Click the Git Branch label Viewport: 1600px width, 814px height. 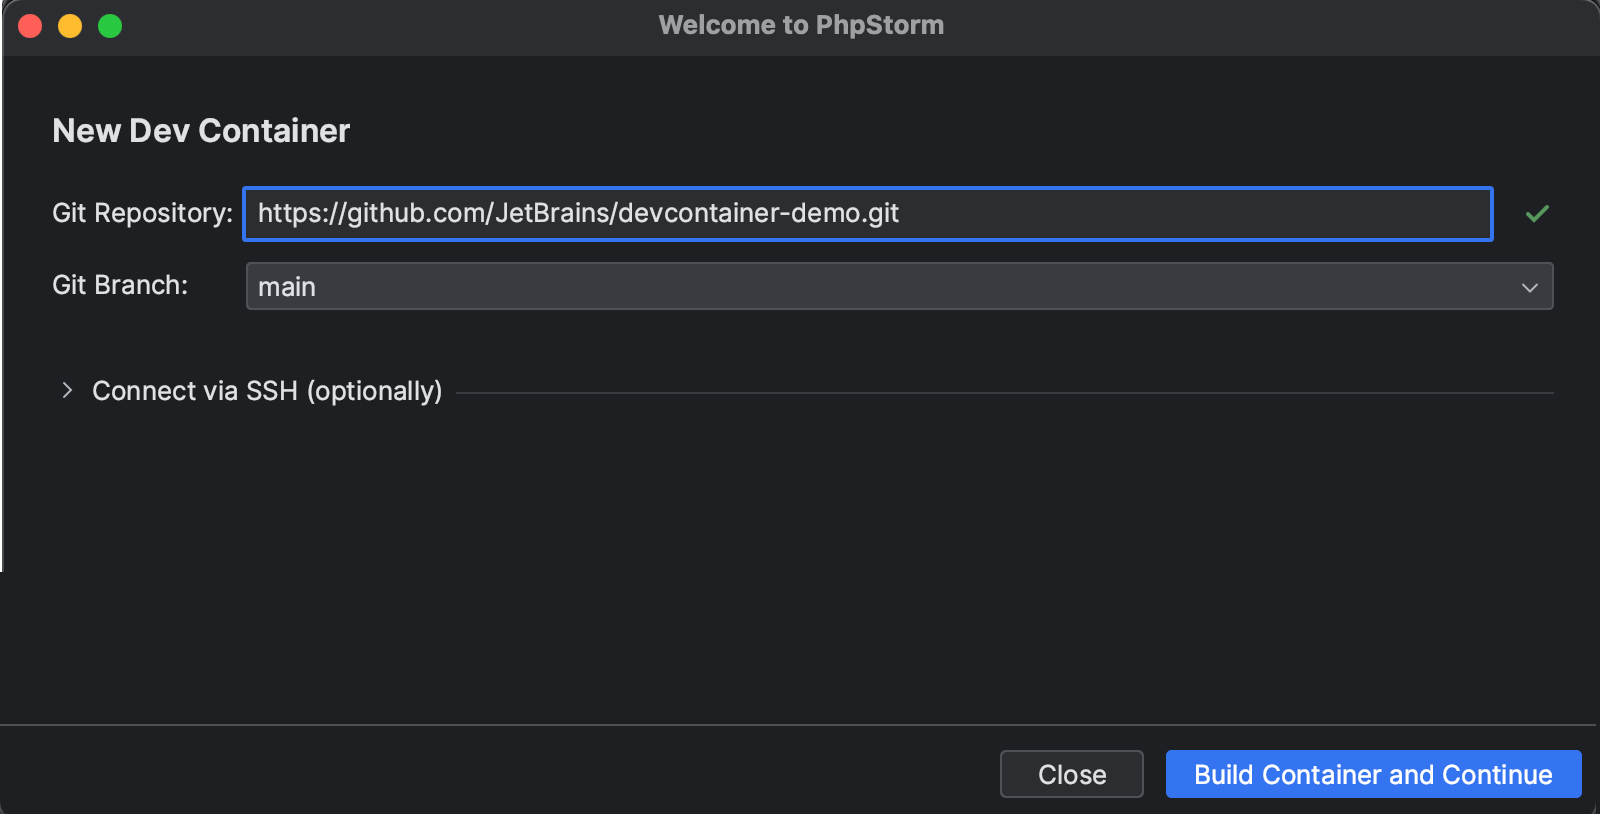pos(120,285)
